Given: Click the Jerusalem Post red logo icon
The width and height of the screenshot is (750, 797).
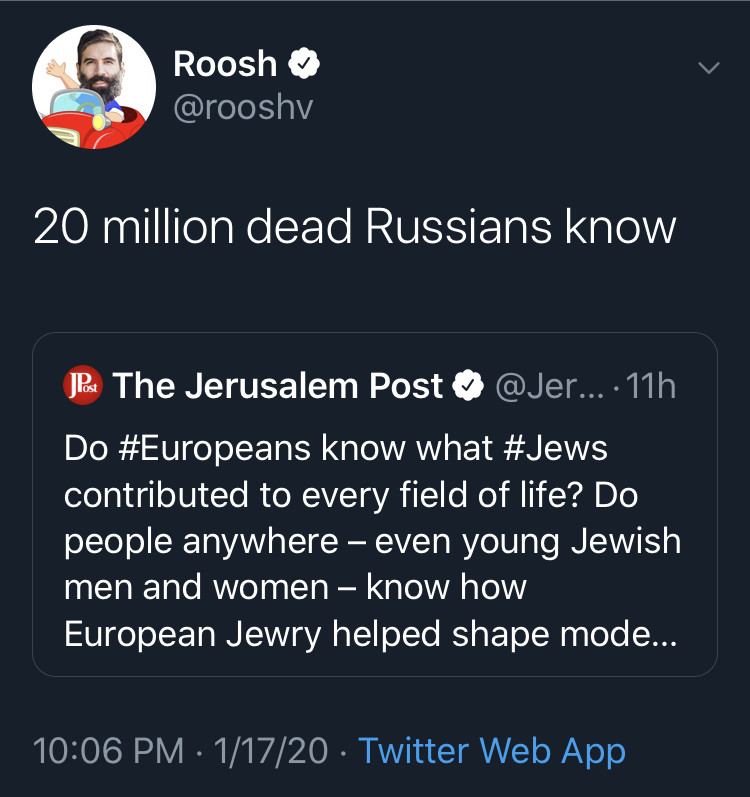Looking at the screenshot, I should click(x=82, y=386).
